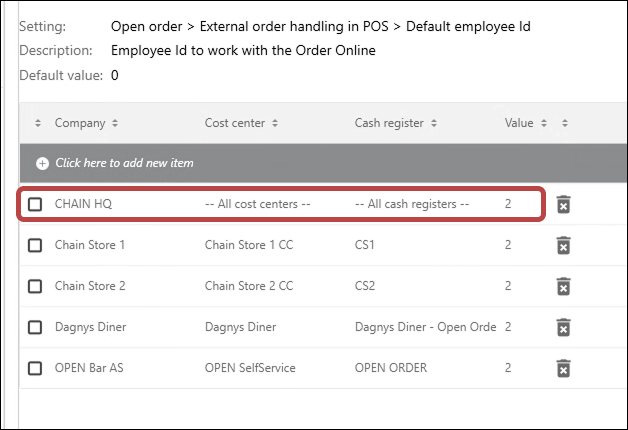Screen dimensions: 628x430
Task: Select the Dagnys Diner cost center cell
Action: (241, 327)
